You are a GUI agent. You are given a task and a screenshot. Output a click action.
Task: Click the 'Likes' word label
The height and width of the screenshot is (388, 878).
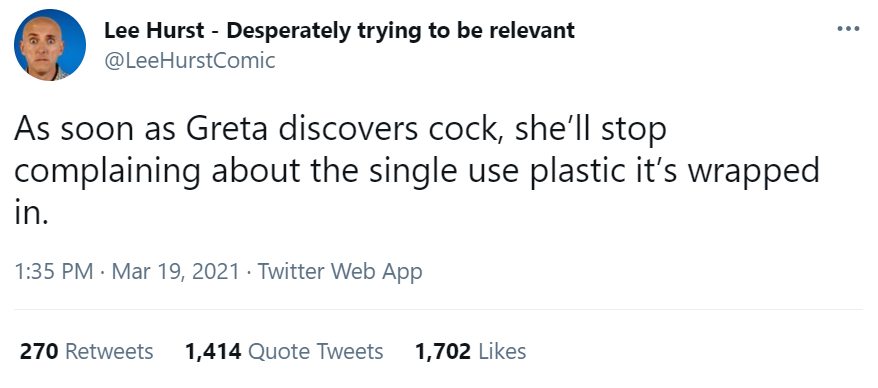pos(503,352)
